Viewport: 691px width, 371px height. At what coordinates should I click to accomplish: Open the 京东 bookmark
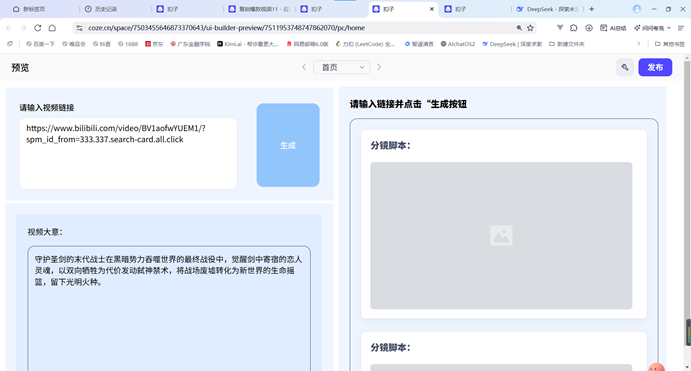point(154,44)
